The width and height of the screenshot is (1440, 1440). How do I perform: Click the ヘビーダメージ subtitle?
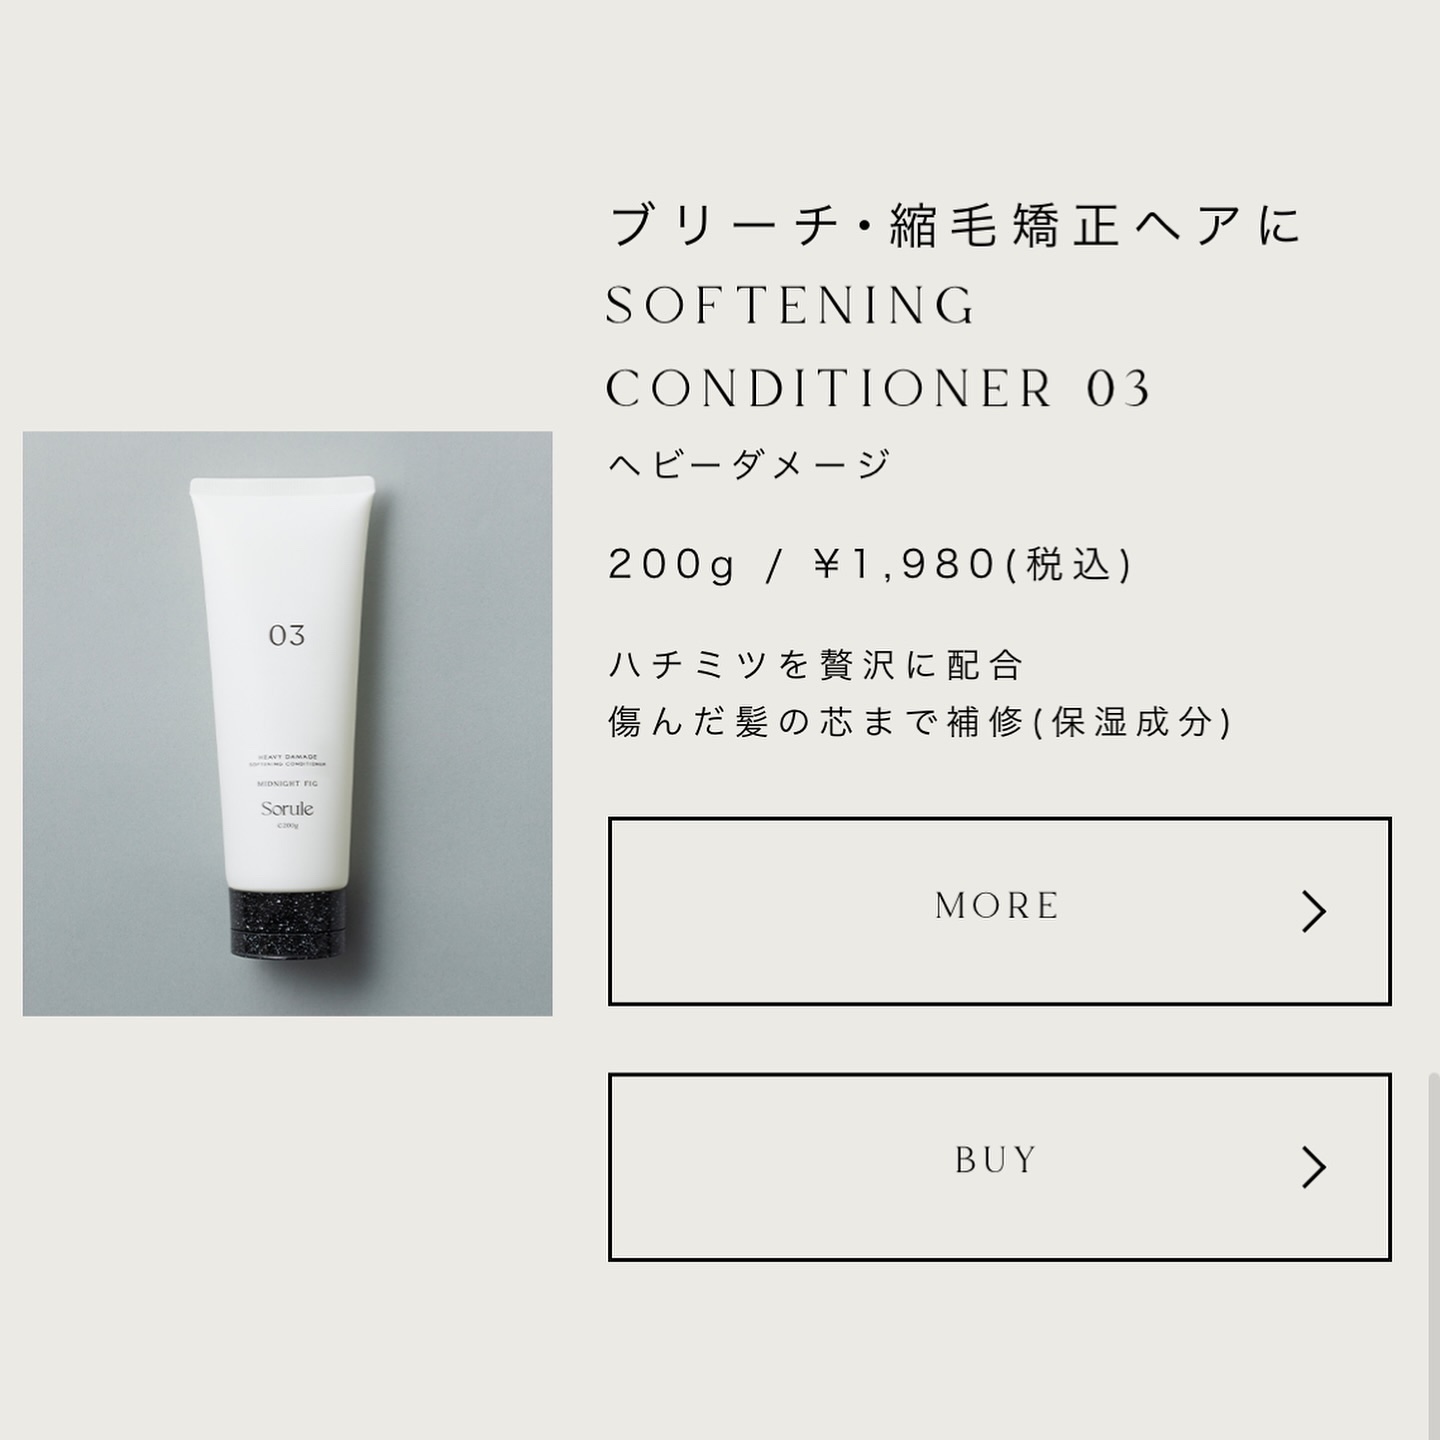click(749, 464)
